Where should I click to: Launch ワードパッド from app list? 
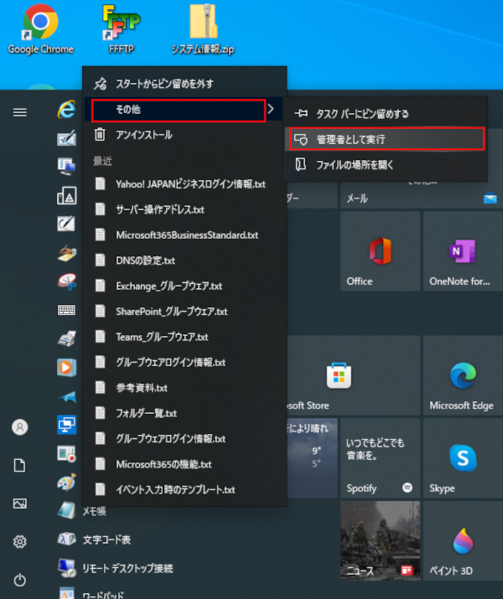pyautogui.click(x=91, y=594)
